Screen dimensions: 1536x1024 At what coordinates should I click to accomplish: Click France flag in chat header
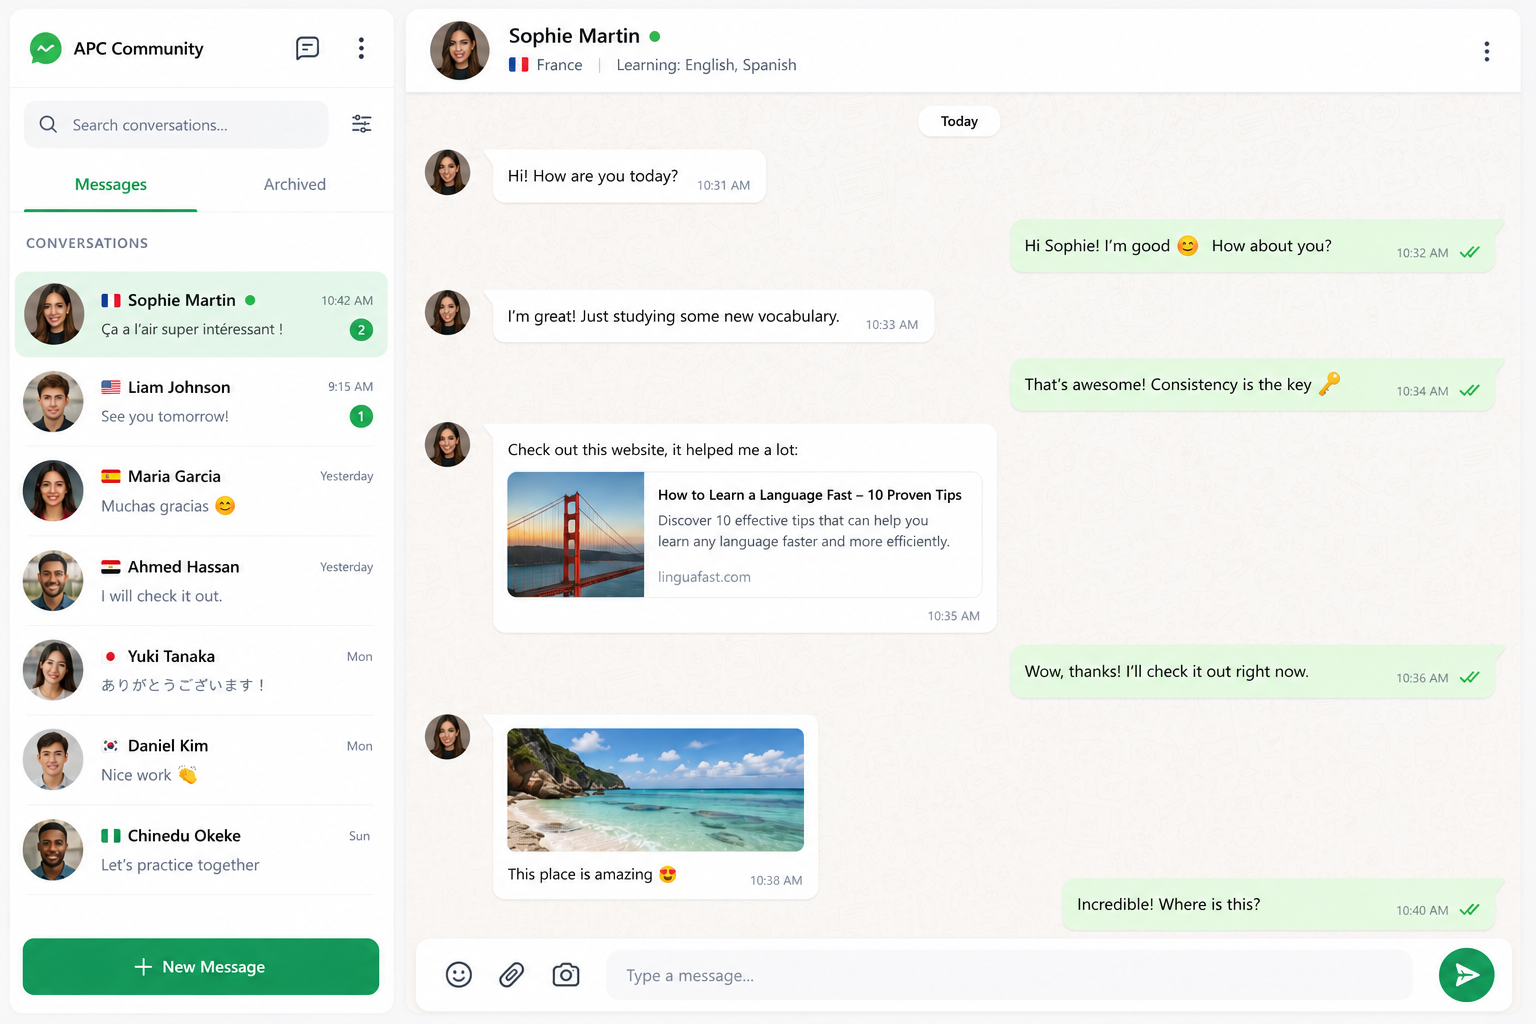pyautogui.click(x=518, y=64)
